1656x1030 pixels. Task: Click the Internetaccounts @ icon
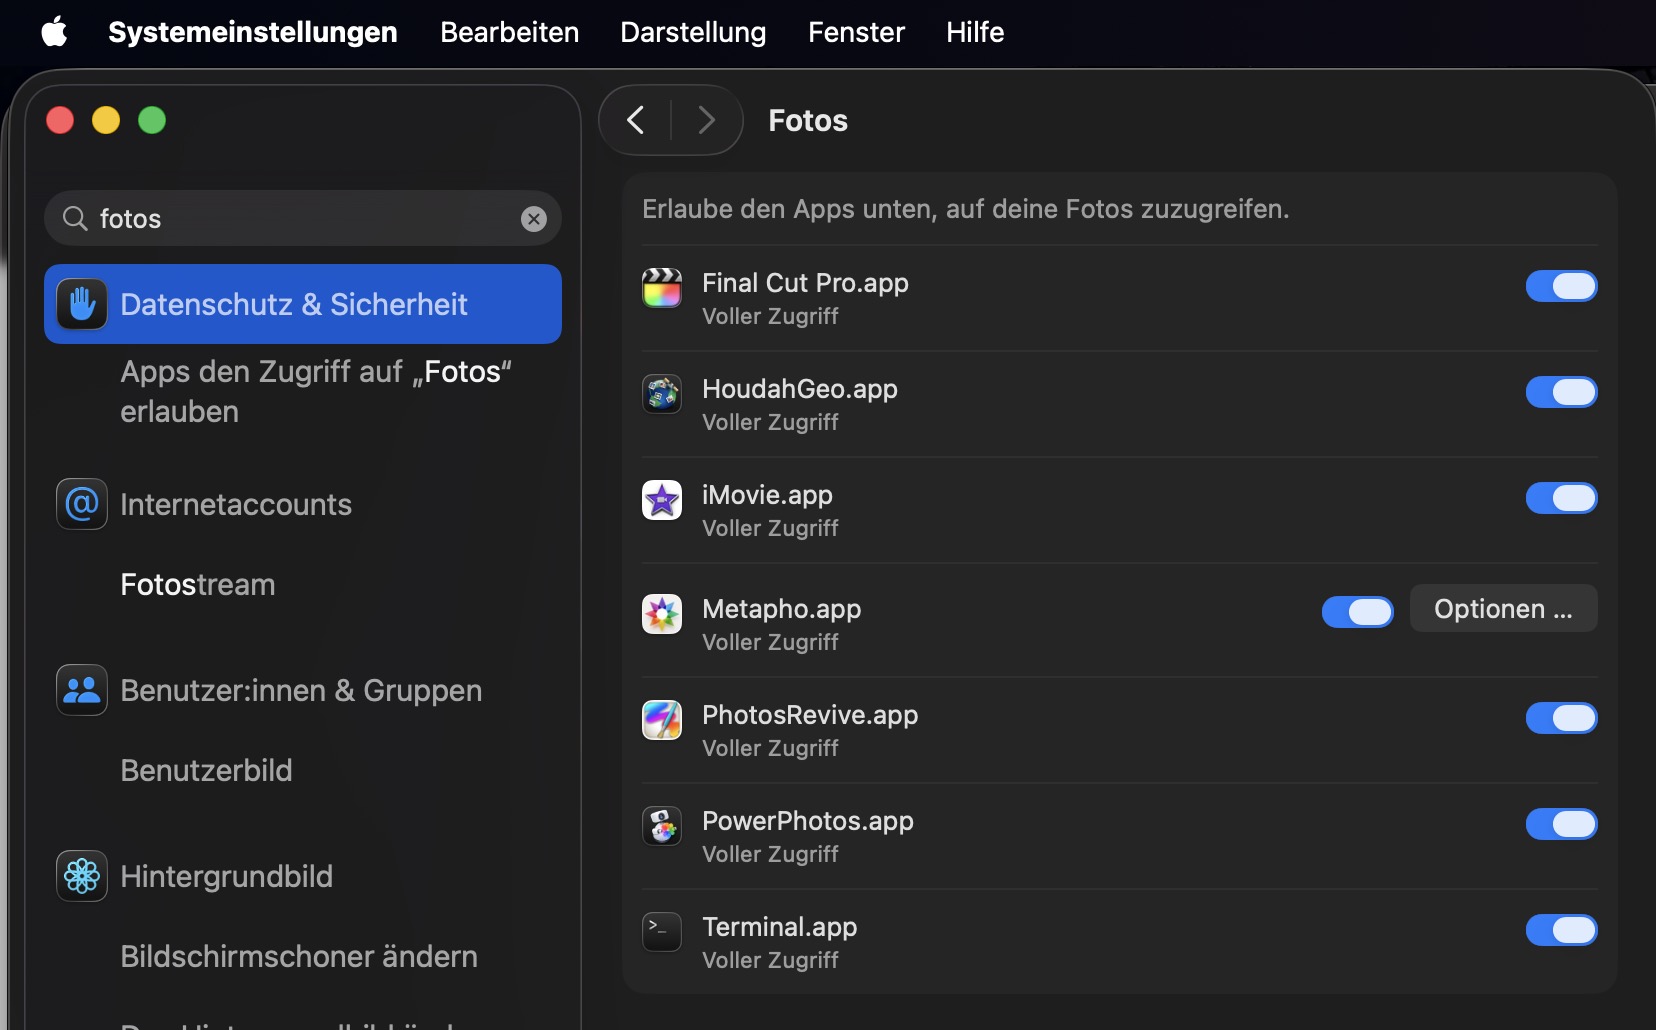tap(82, 504)
